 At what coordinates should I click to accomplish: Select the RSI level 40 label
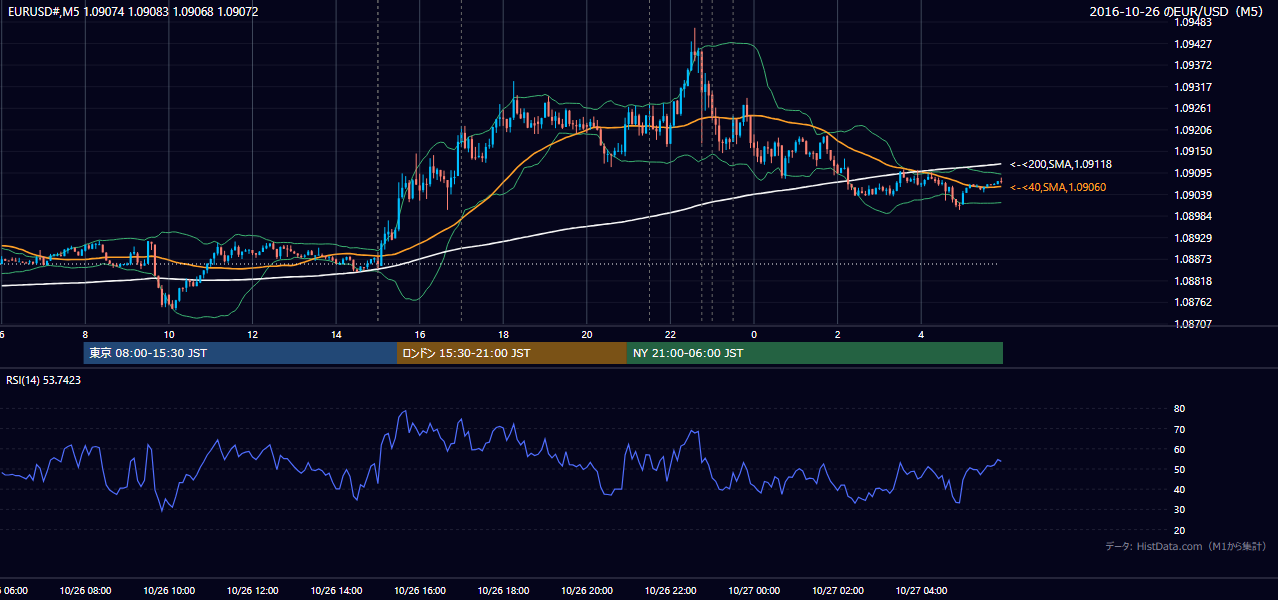click(x=1180, y=489)
